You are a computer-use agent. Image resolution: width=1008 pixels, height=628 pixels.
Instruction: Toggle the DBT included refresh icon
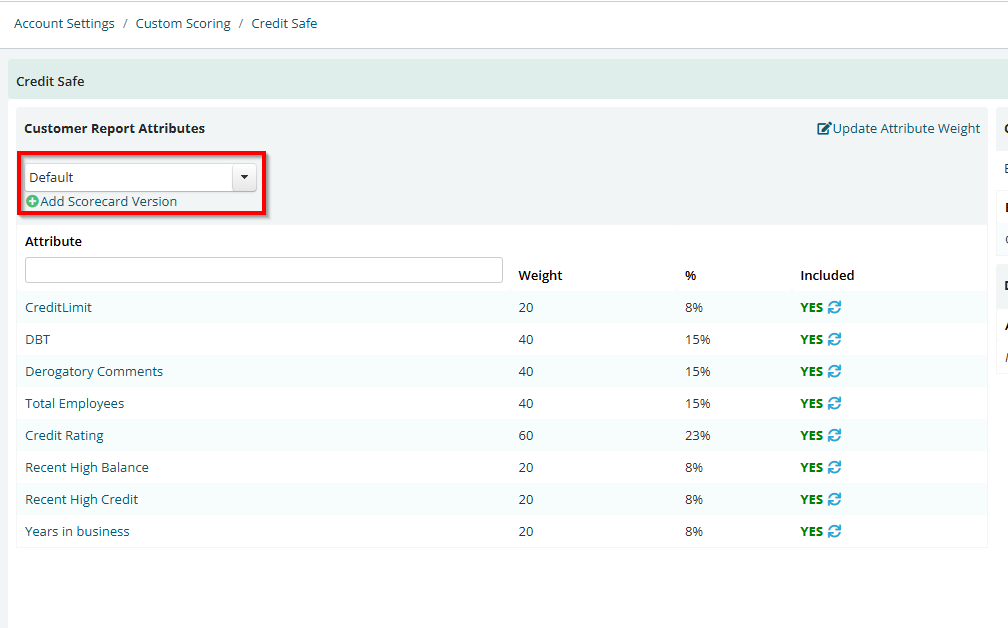834,339
